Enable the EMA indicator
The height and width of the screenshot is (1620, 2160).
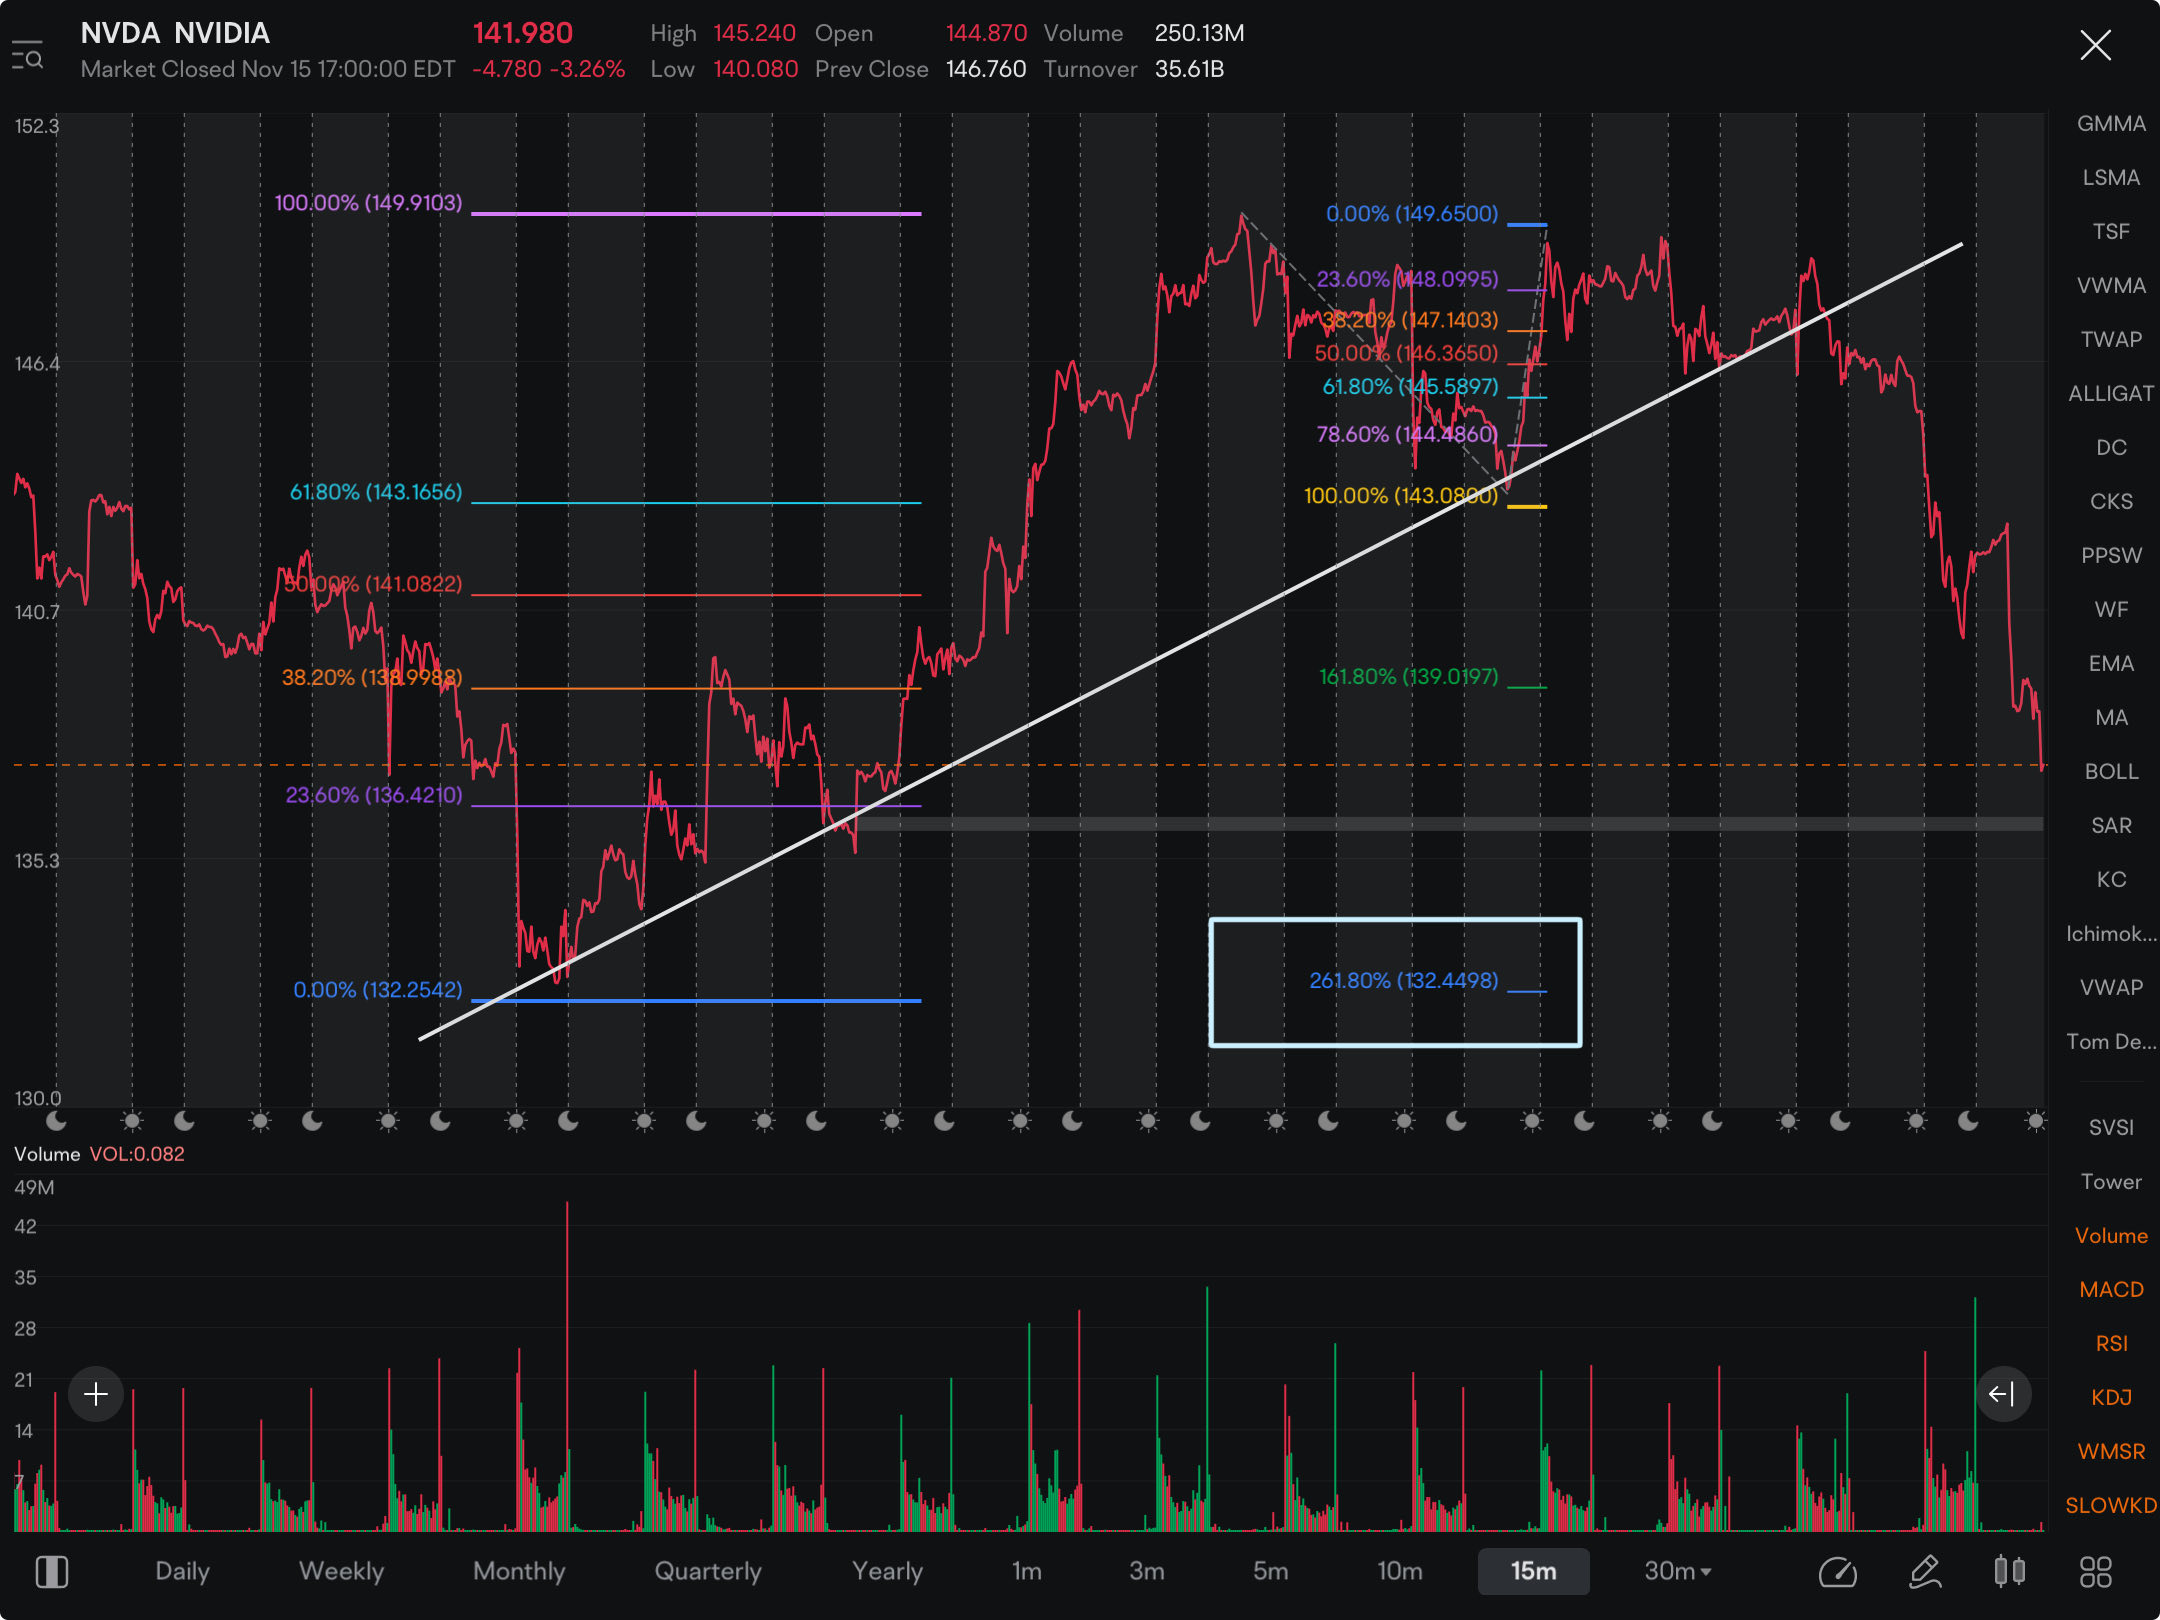(2111, 664)
